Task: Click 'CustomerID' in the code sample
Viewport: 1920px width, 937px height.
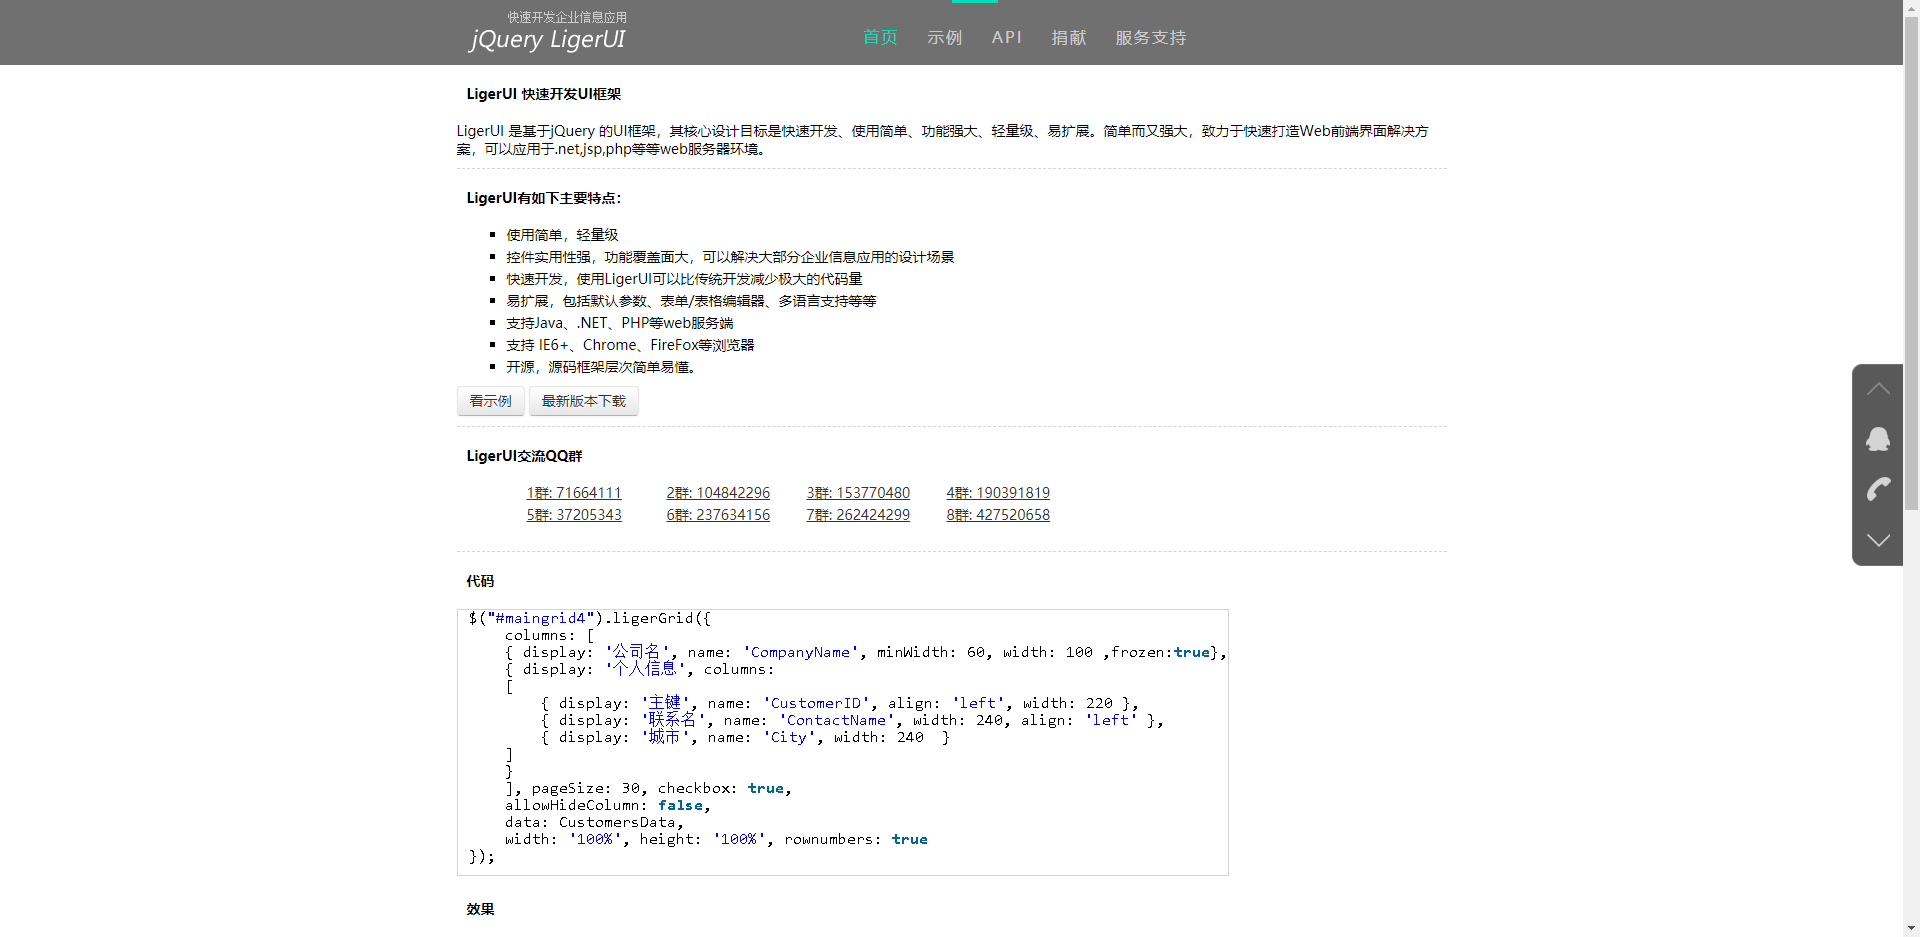Action: 816,703
